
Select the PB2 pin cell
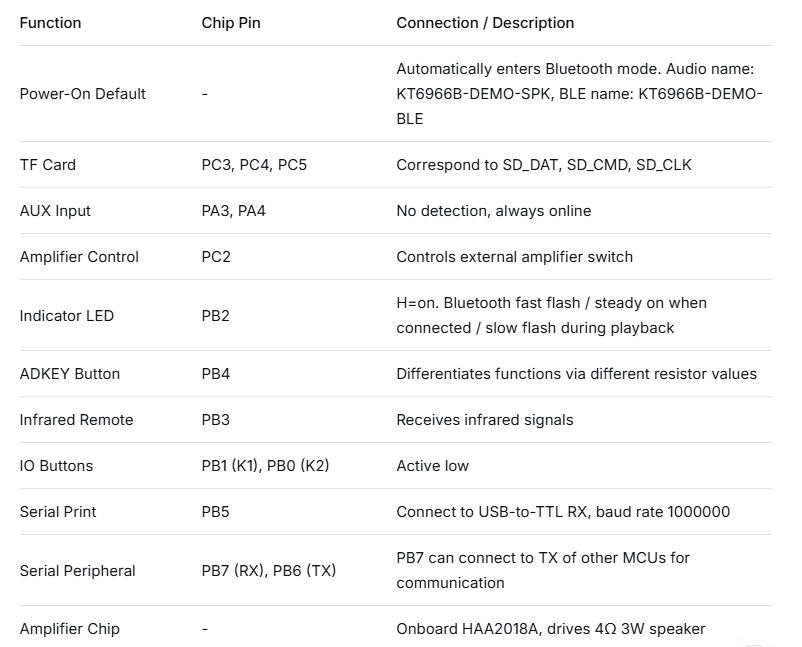point(215,316)
